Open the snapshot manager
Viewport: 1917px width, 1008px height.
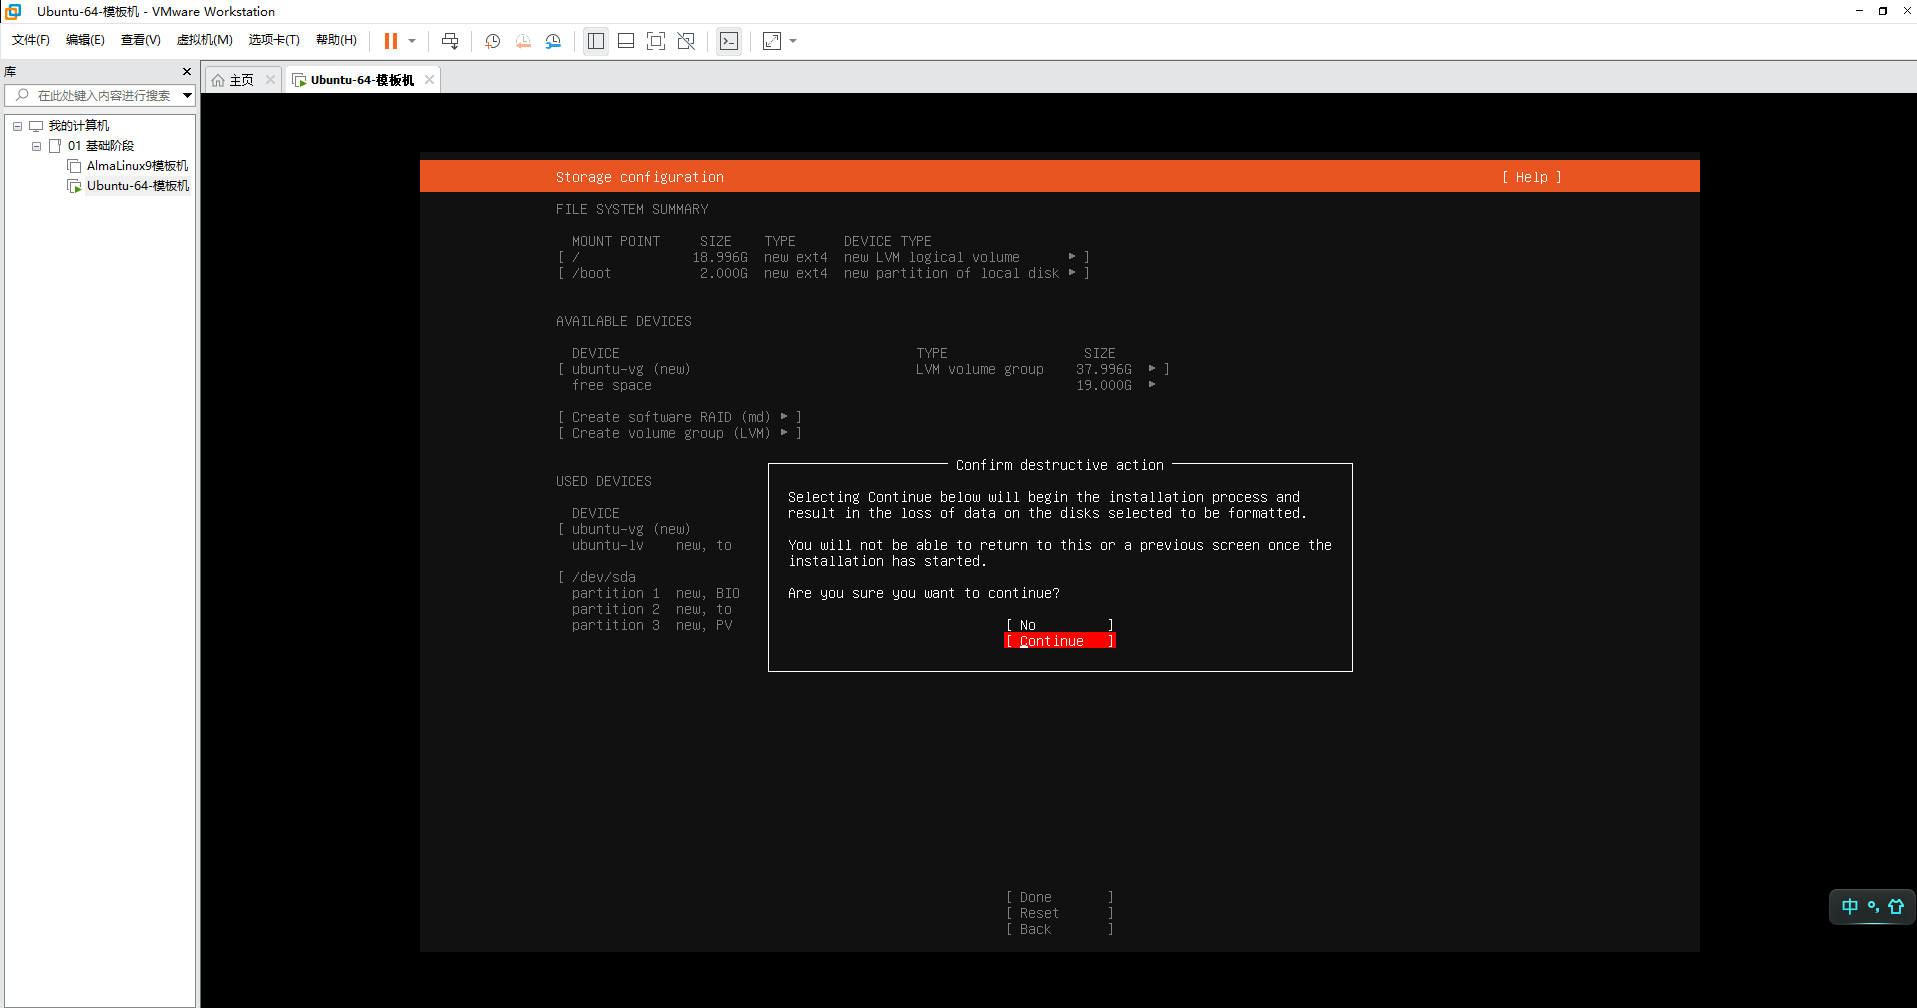553,41
